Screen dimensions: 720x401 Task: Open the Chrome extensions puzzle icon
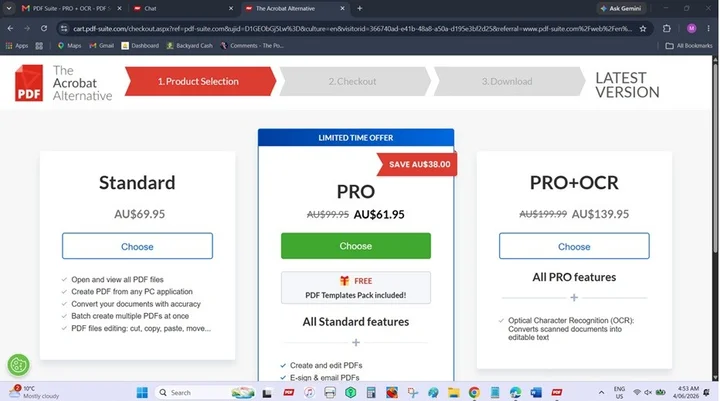click(x=667, y=28)
